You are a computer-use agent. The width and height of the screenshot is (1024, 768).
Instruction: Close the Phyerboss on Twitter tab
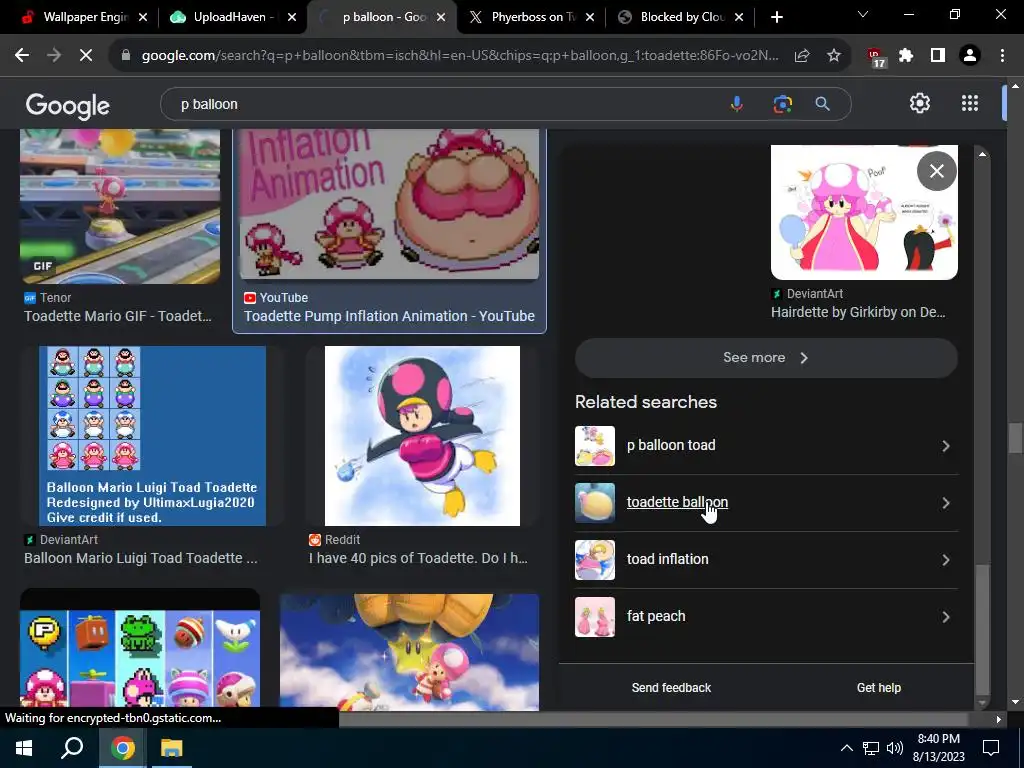590,17
